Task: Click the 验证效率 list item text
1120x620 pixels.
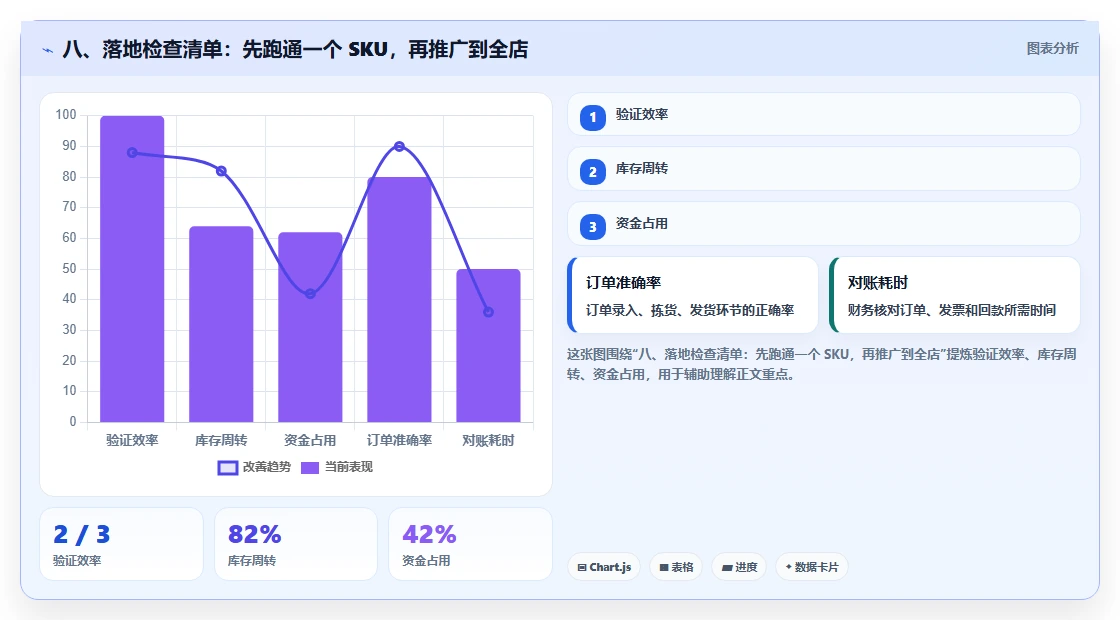Action: tap(641, 114)
